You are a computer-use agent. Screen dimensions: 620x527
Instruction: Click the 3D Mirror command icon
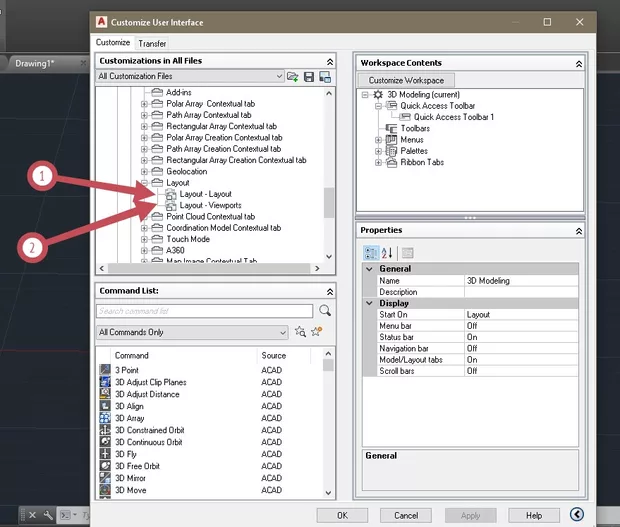click(x=106, y=478)
